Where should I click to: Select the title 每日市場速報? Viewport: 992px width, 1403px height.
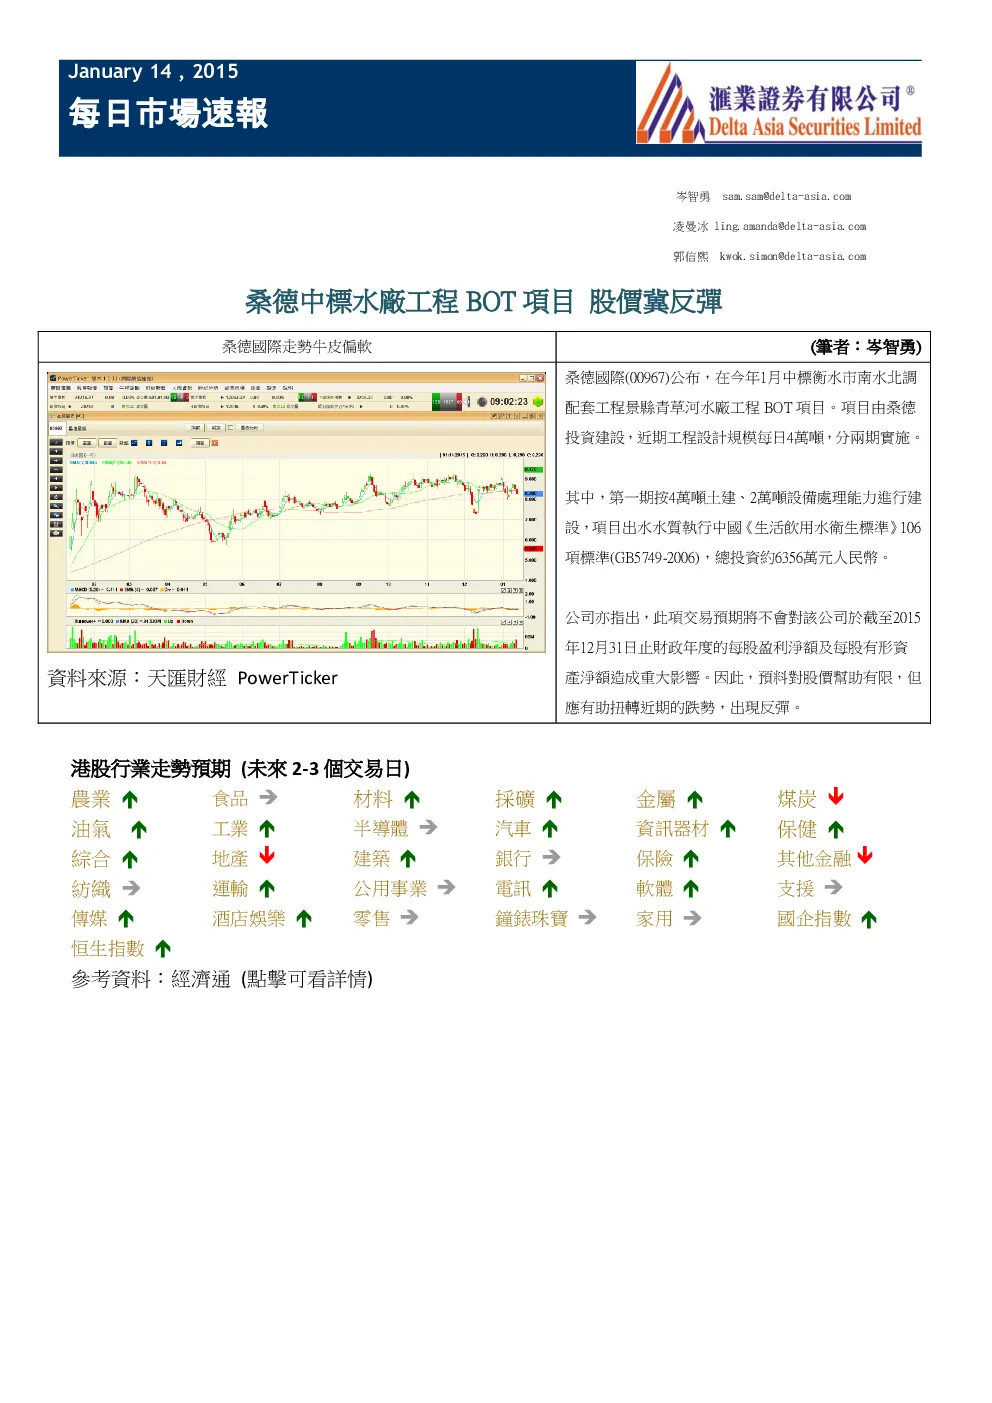pyautogui.click(x=168, y=113)
